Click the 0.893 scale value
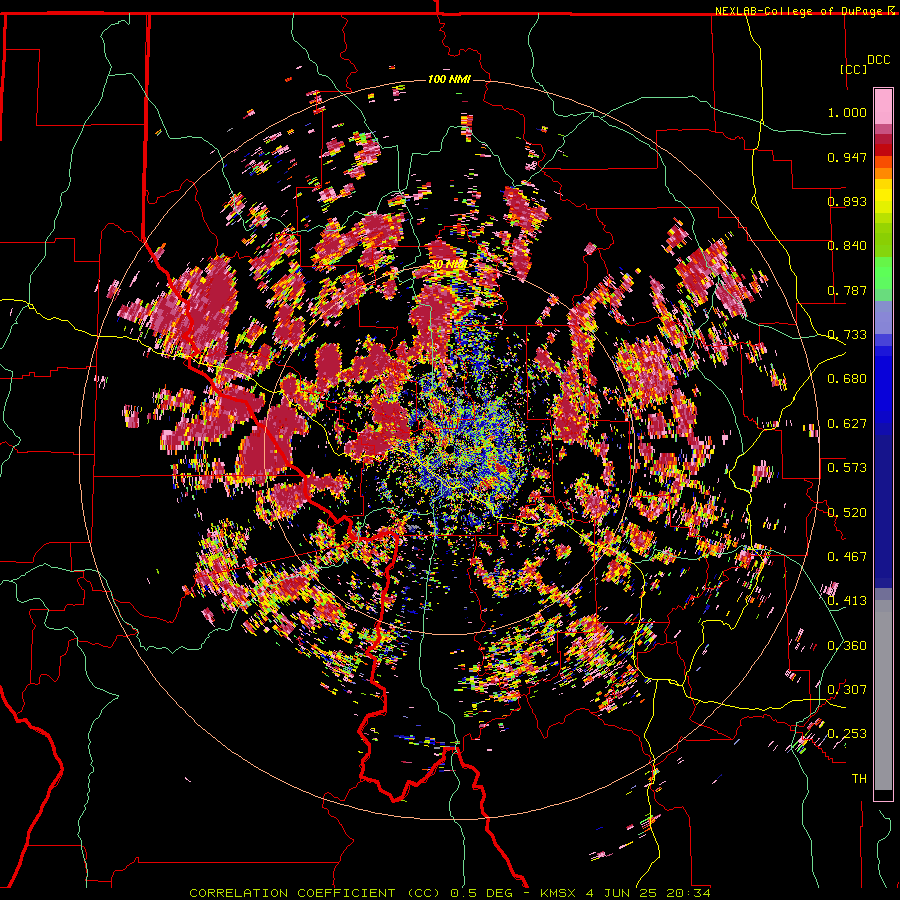This screenshot has height=900, width=900. coord(847,201)
